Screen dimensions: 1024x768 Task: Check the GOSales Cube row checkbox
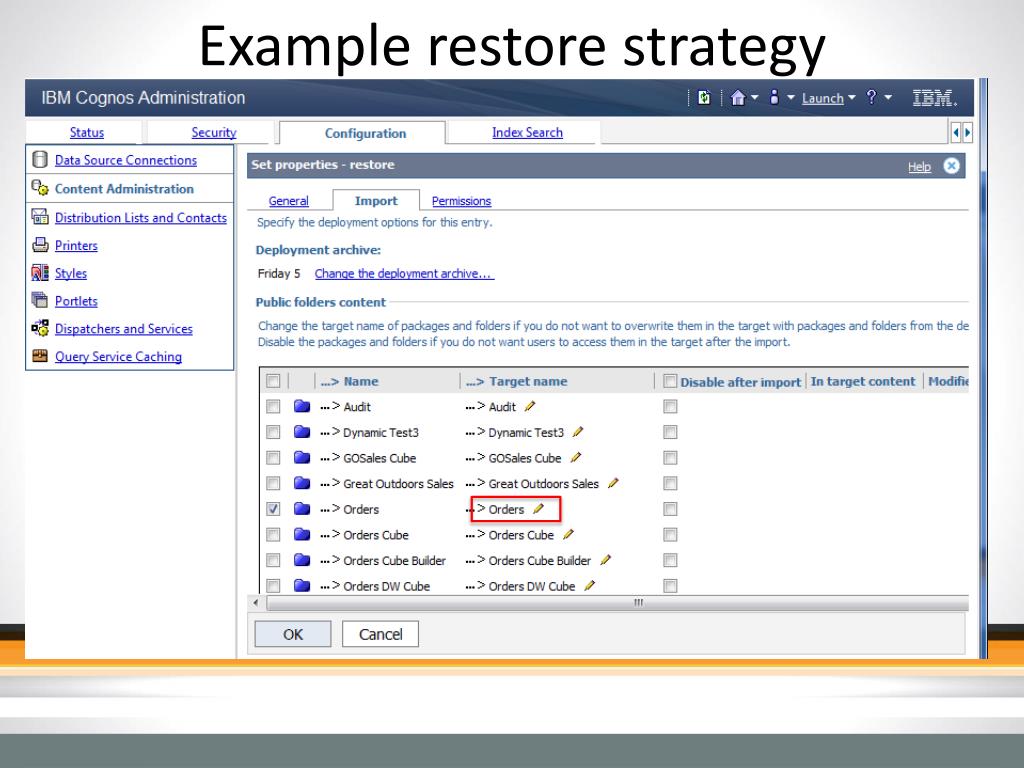coord(273,457)
